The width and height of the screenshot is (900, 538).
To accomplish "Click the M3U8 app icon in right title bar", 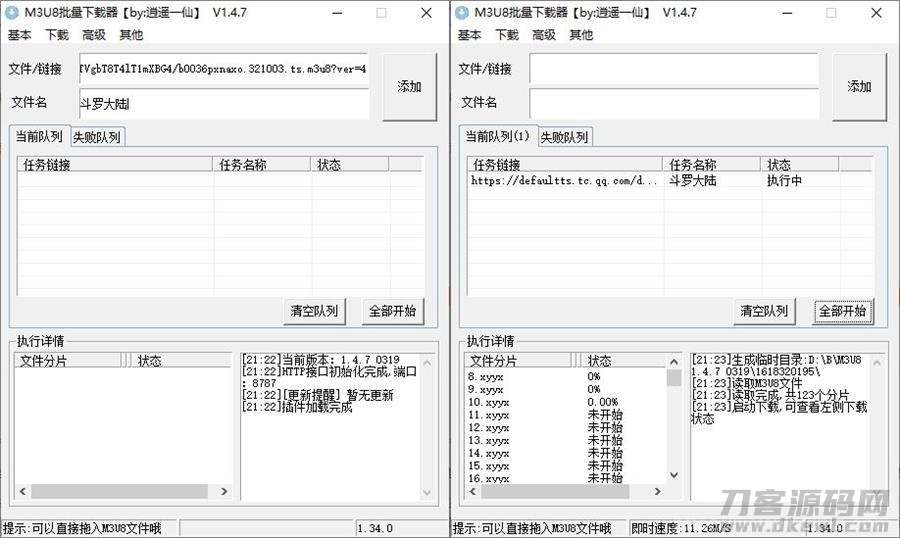I will pos(461,13).
